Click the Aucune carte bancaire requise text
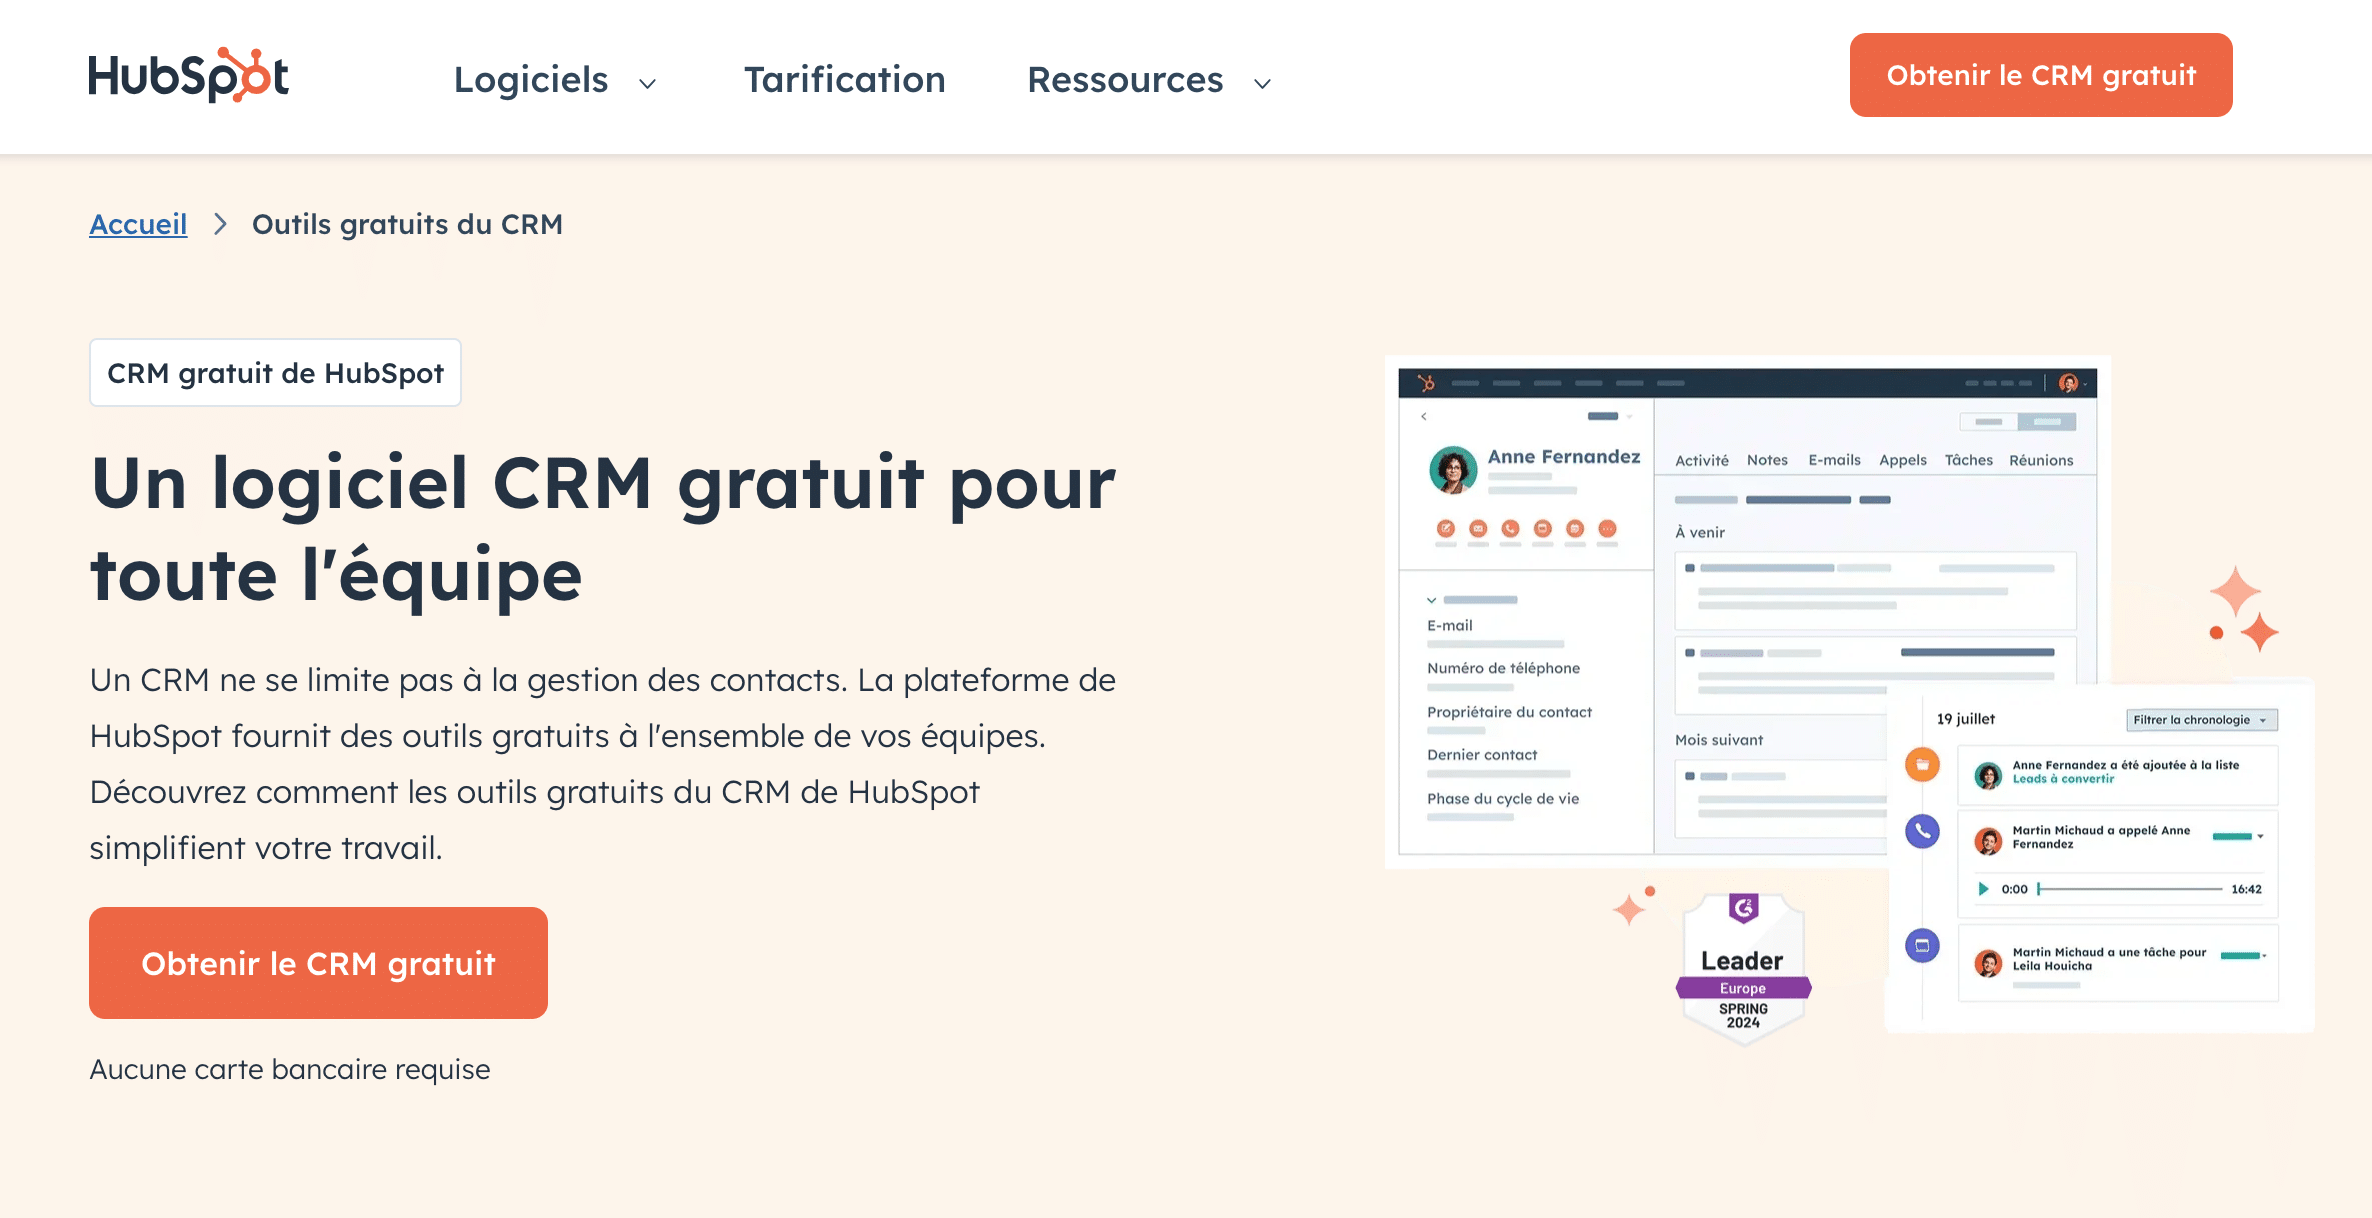The image size is (2372, 1218). (290, 1069)
